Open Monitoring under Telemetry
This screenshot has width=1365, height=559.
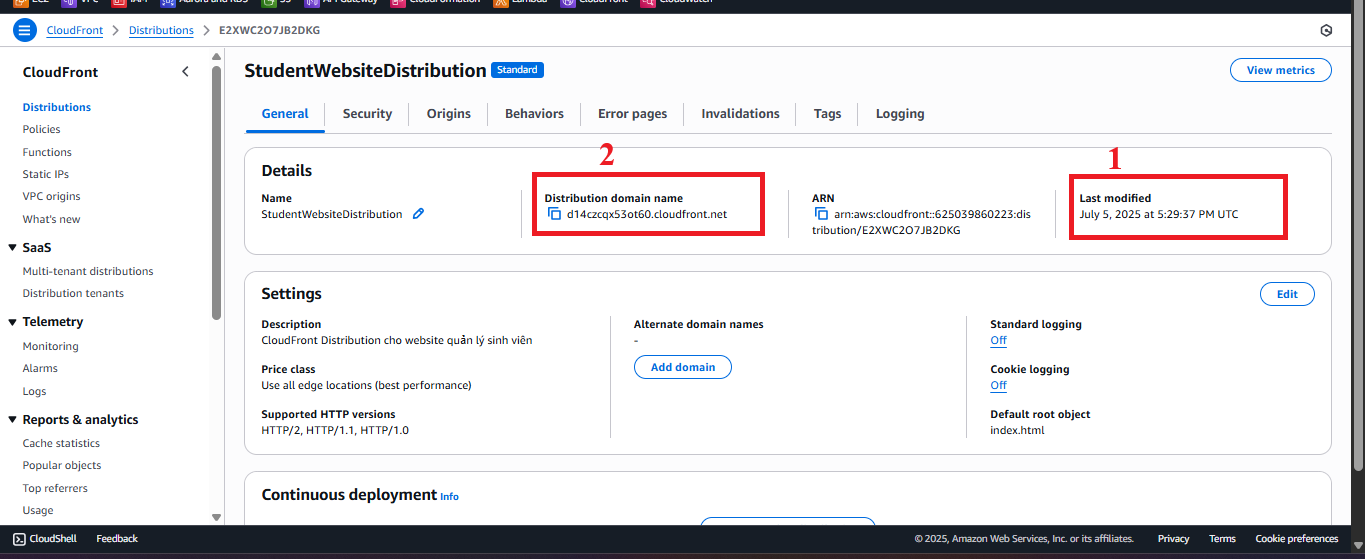tap(50, 346)
